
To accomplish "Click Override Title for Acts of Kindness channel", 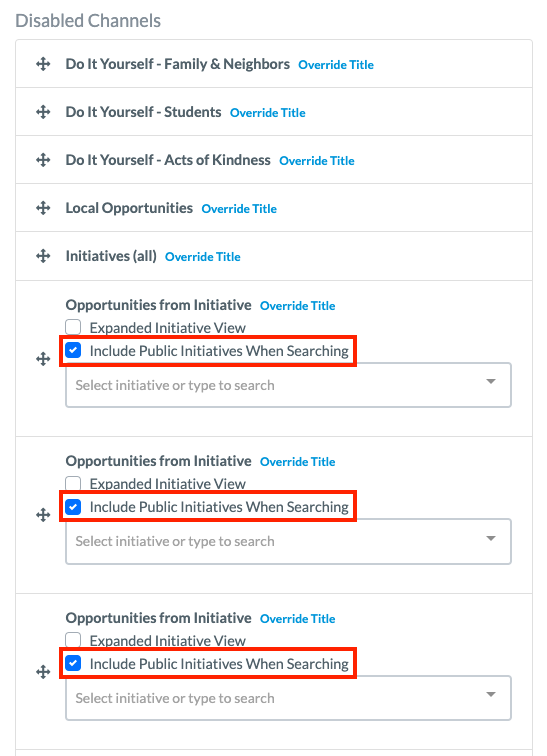I will pos(317,161).
